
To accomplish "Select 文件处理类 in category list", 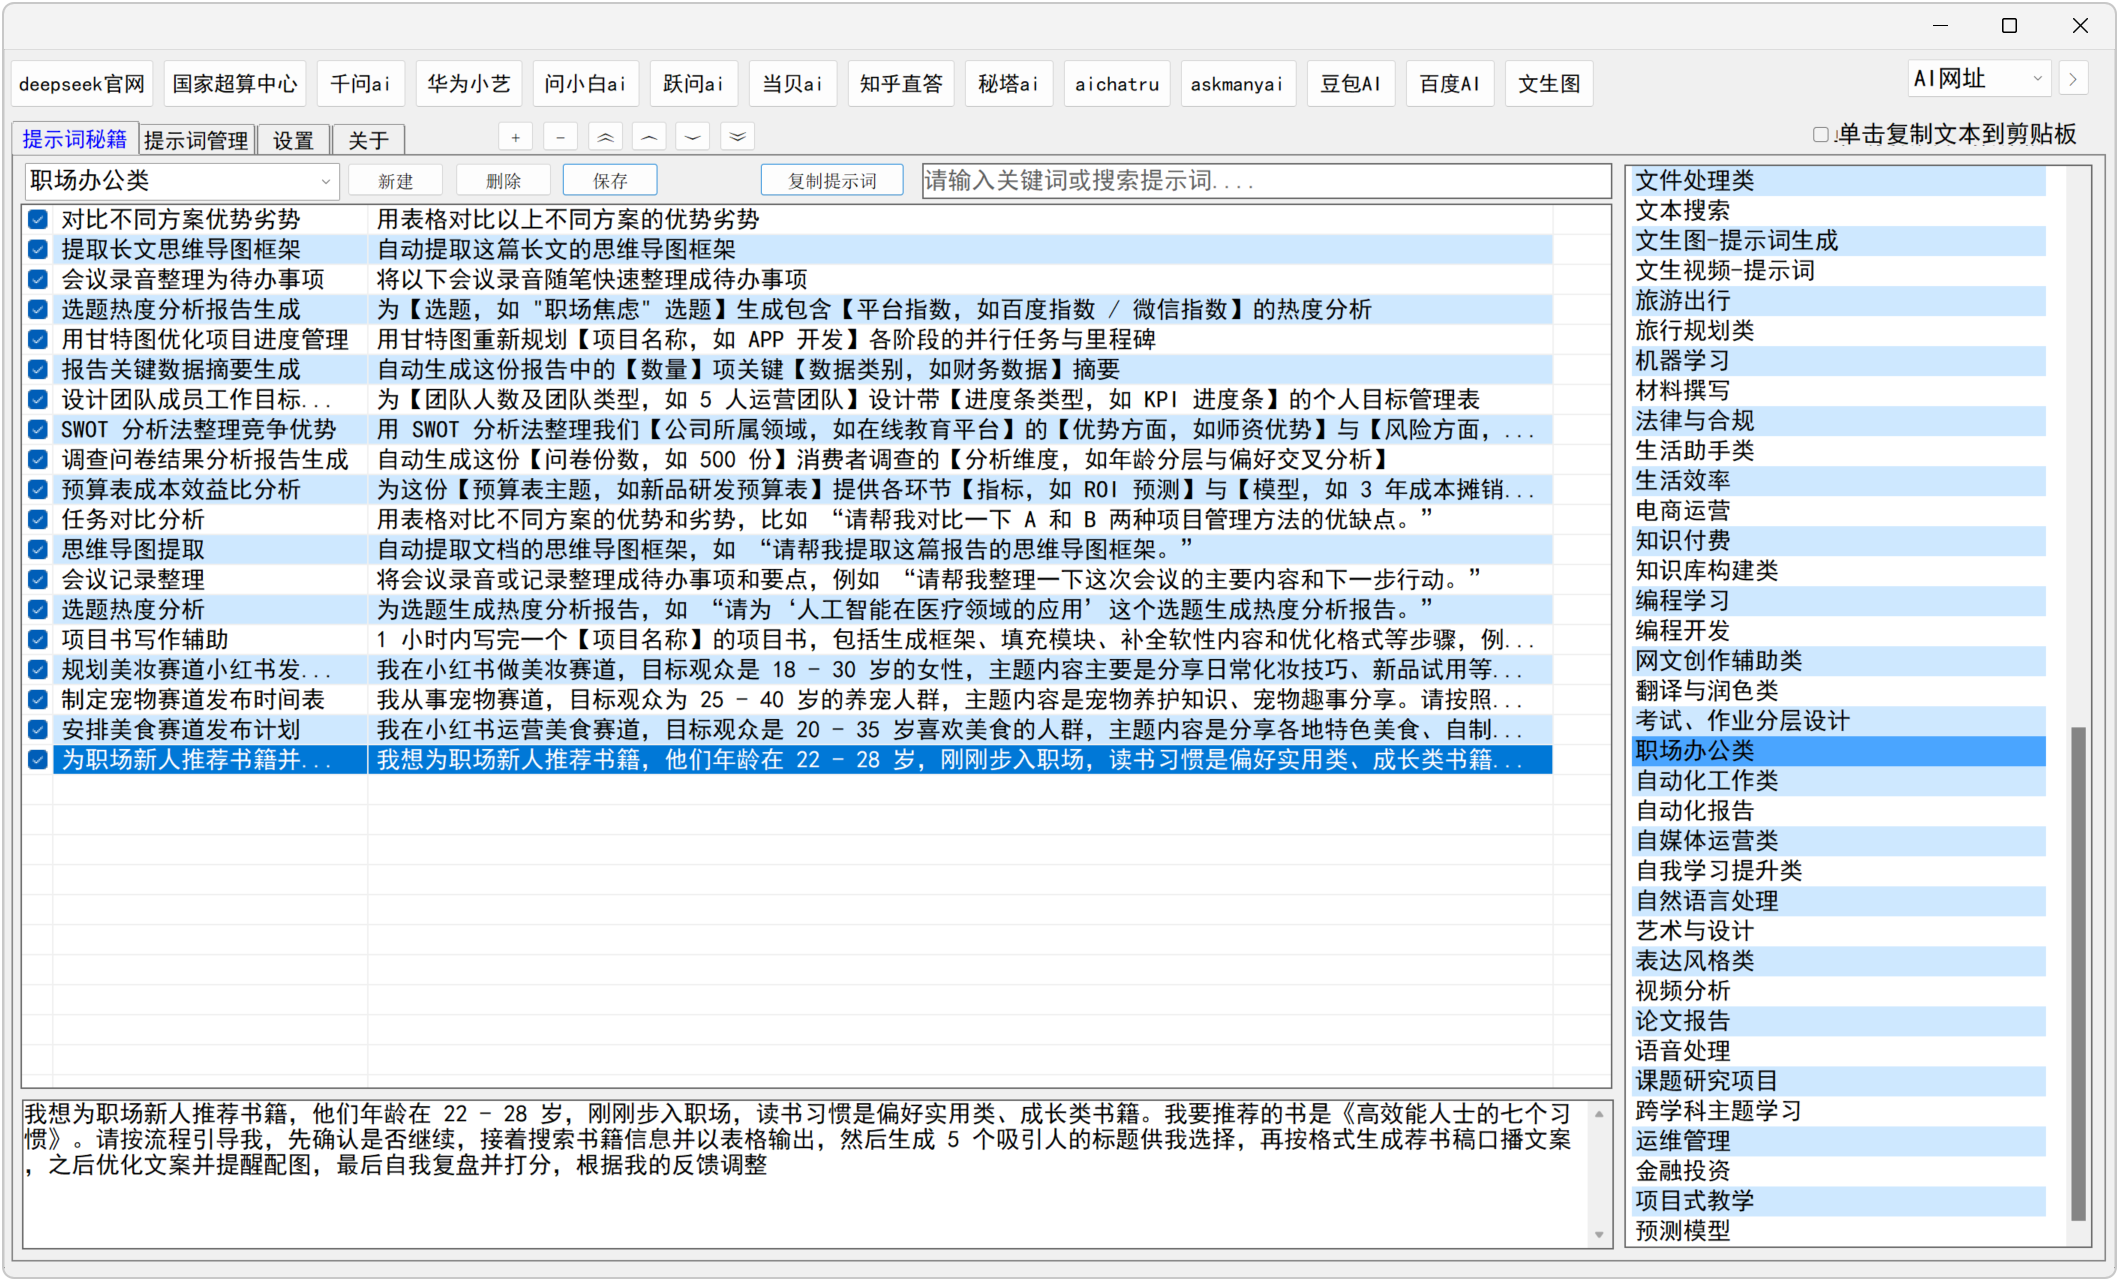I will pos(1839,181).
